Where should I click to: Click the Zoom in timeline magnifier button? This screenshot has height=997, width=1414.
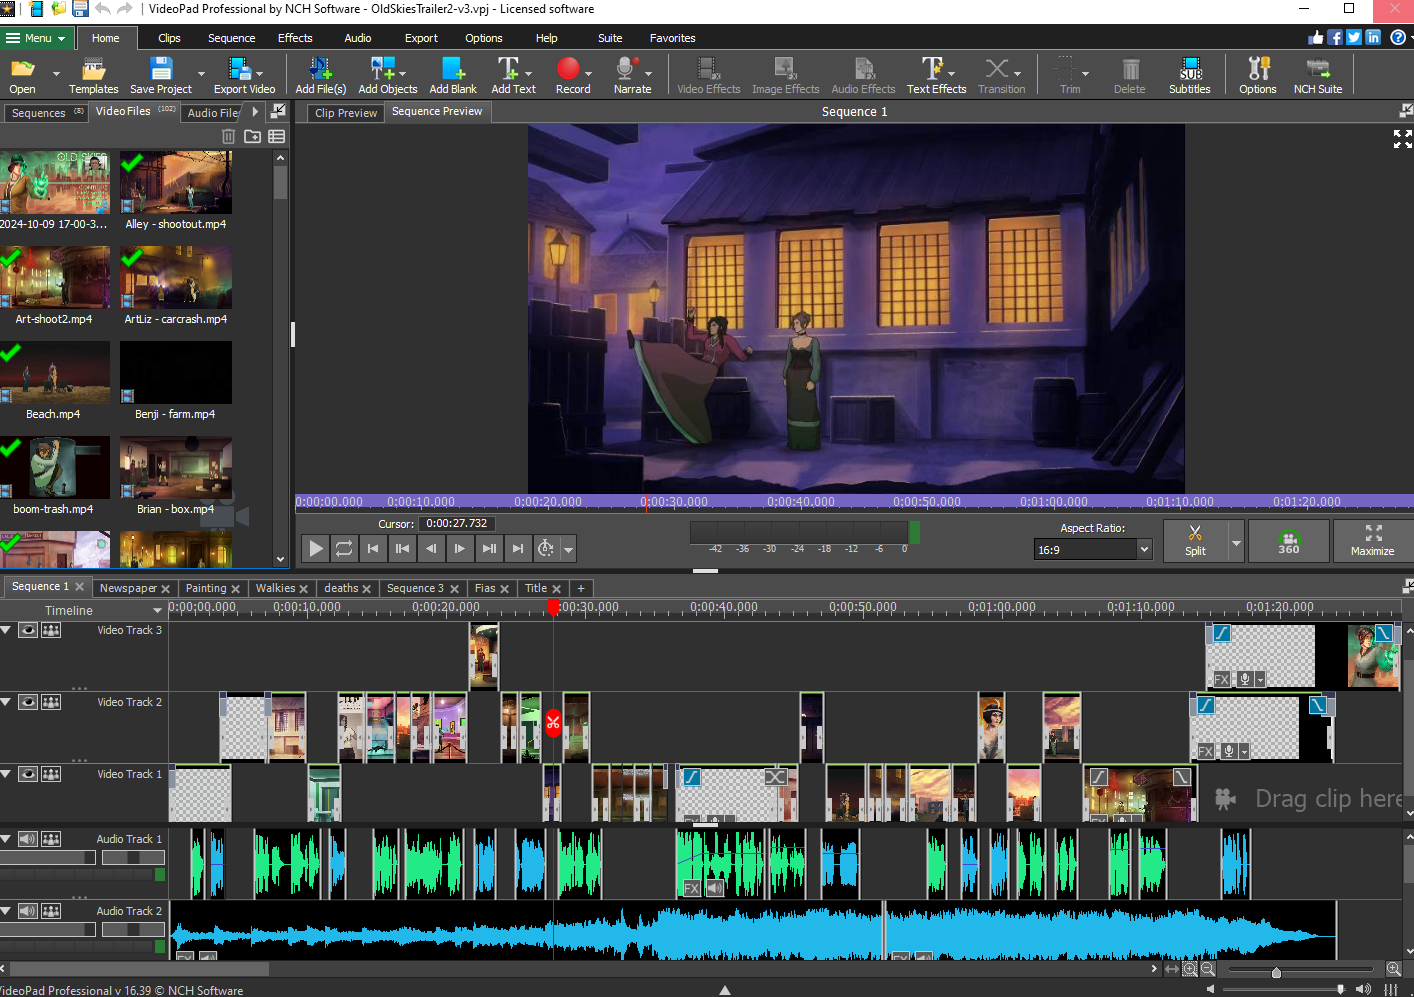[x=1393, y=969]
